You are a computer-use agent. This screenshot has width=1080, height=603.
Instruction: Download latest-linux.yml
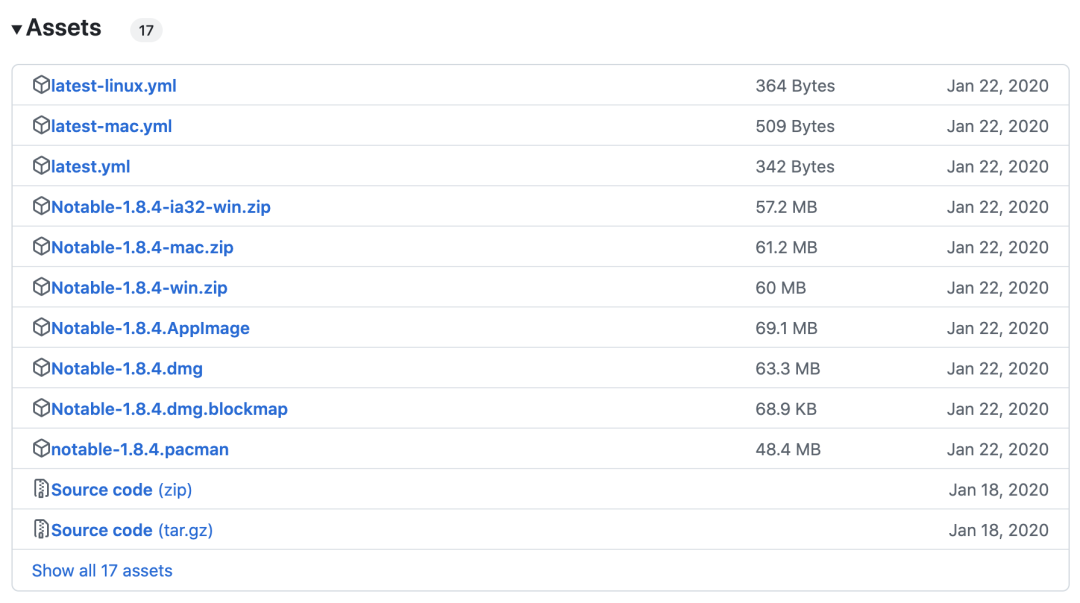[114, 85]
